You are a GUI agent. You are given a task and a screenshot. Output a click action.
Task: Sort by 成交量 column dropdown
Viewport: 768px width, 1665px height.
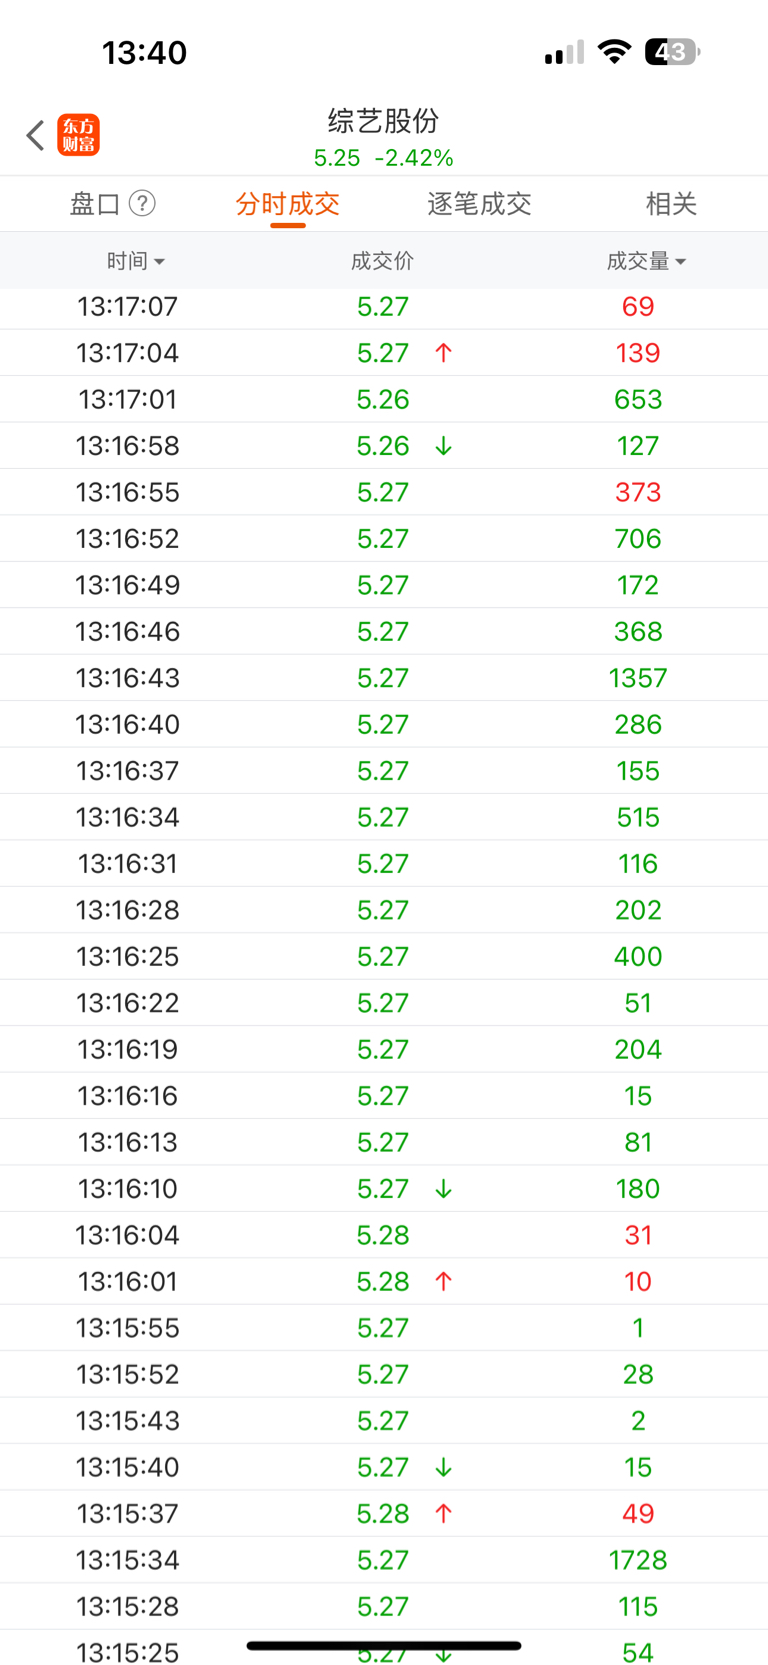click(646, 261)
